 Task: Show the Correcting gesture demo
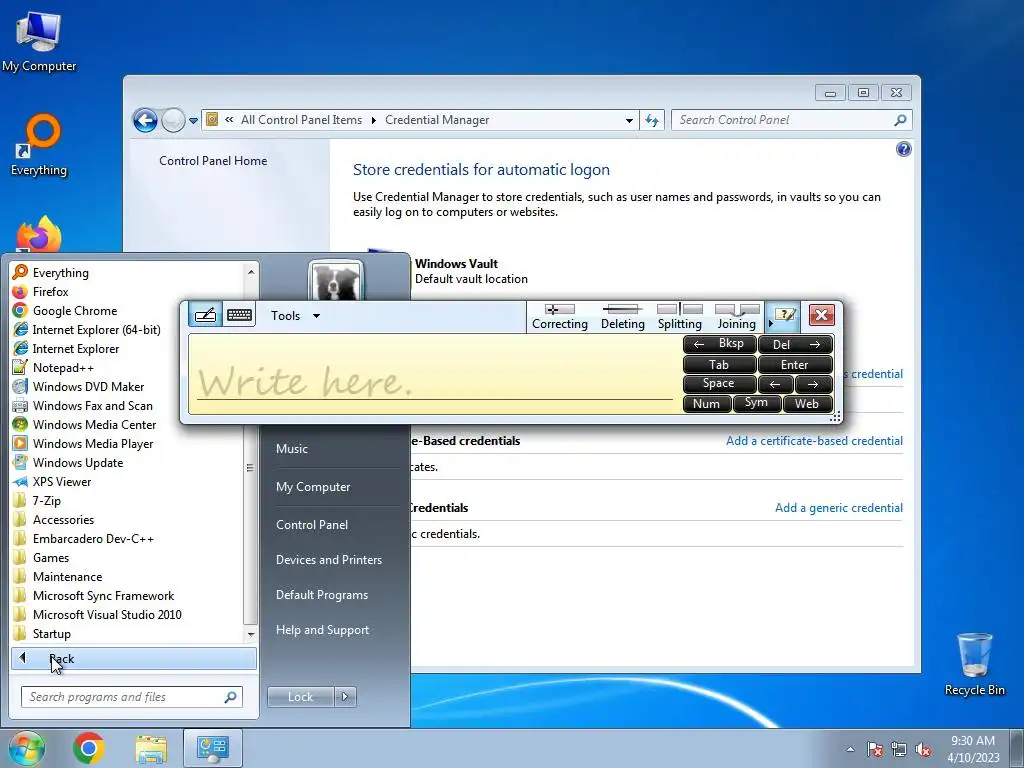tap(560, 317)
